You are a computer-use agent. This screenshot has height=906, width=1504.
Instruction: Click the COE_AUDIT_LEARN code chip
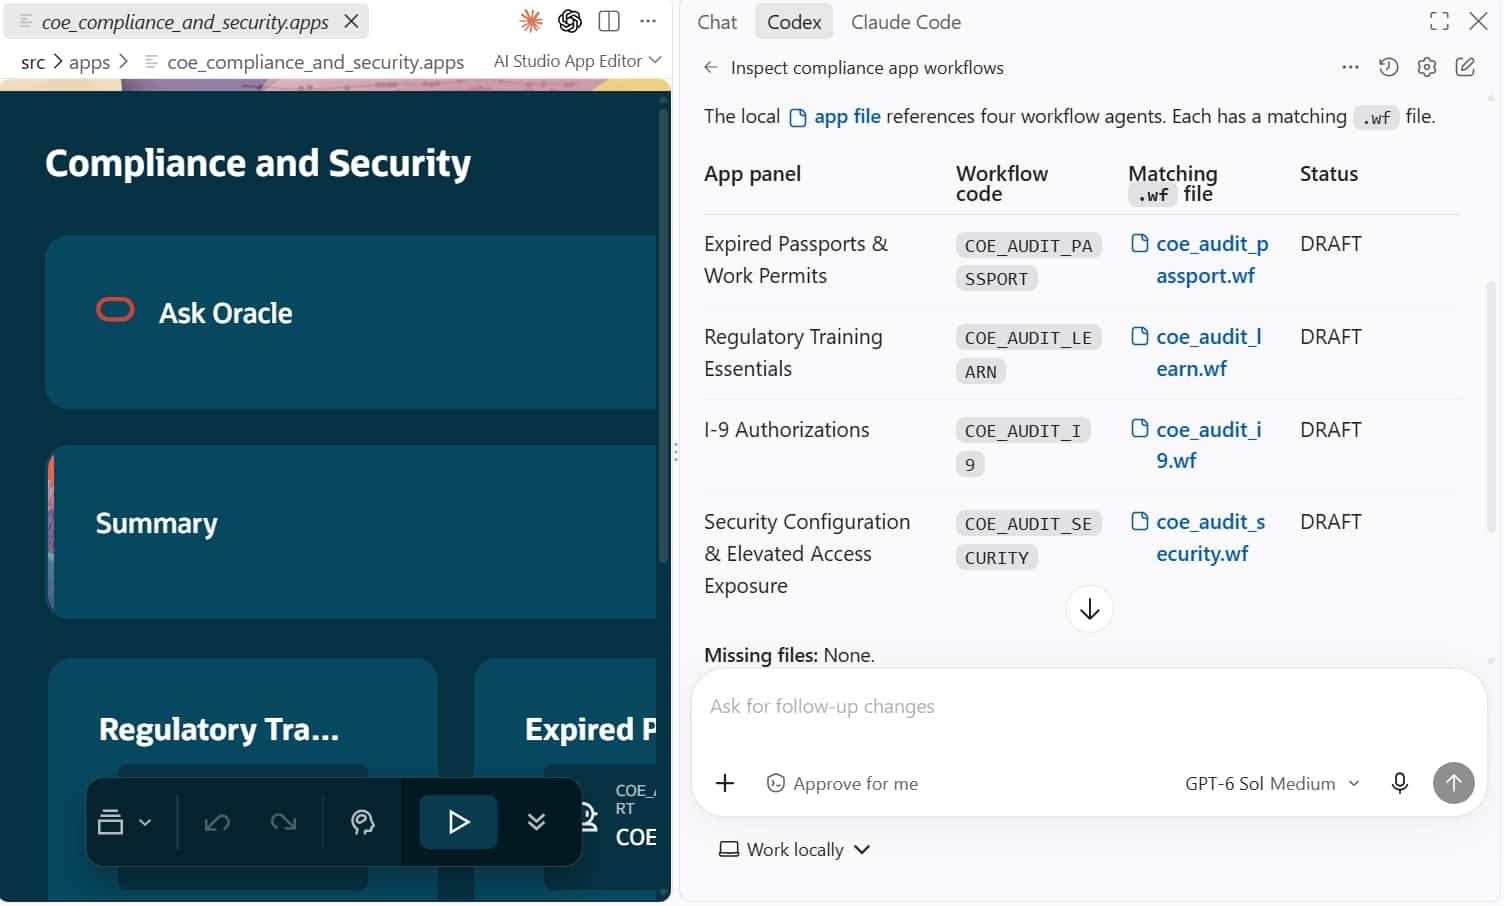click(x=1028, y=355)
